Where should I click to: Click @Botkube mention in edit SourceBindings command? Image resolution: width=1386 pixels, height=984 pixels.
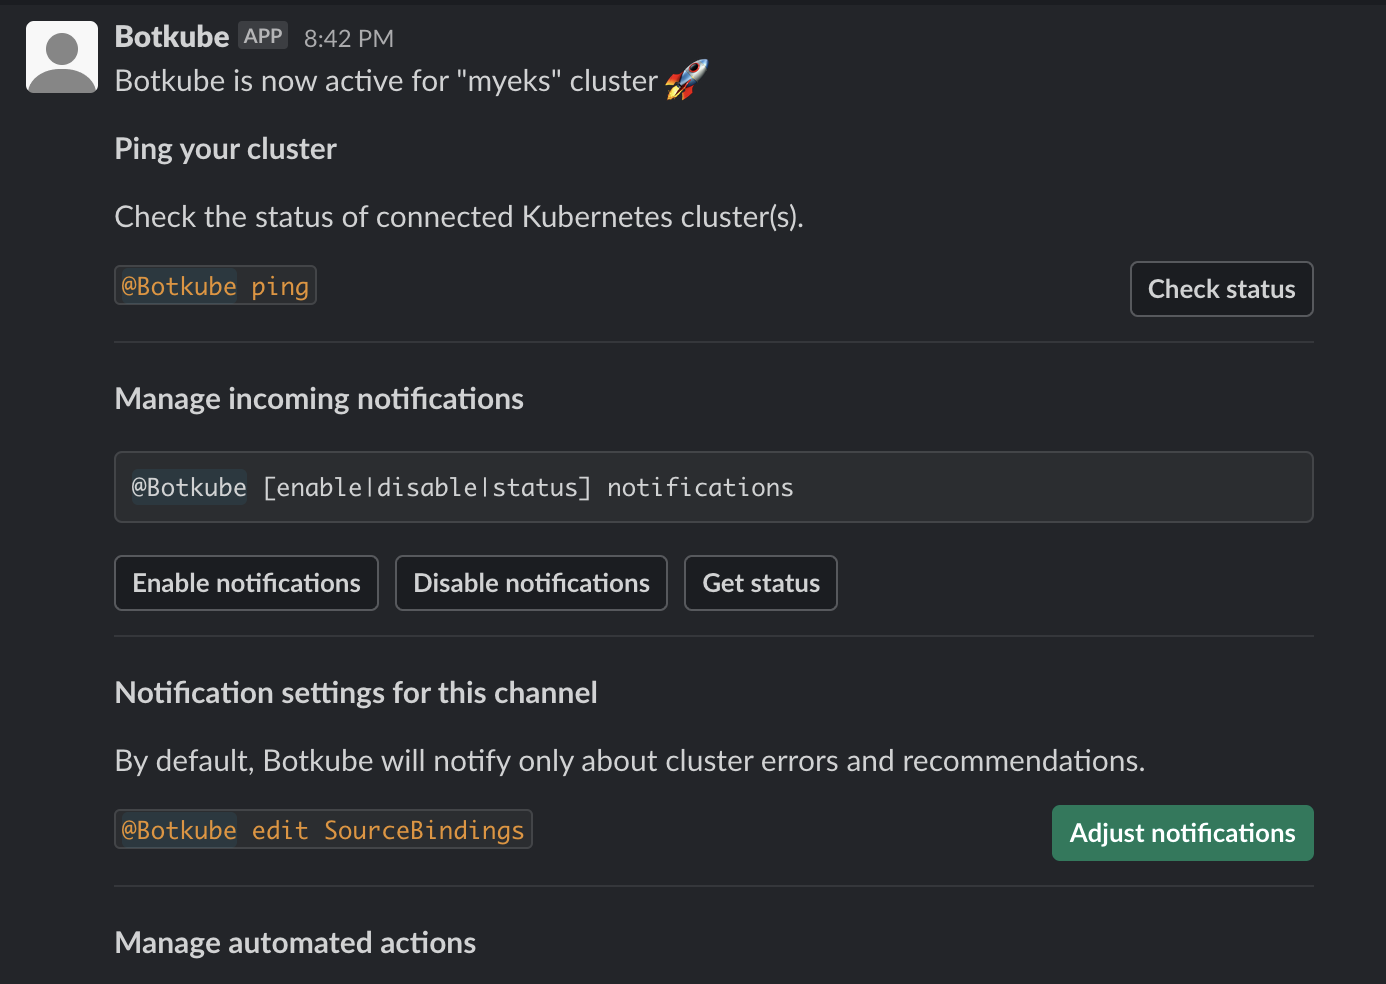click(179, 831)
